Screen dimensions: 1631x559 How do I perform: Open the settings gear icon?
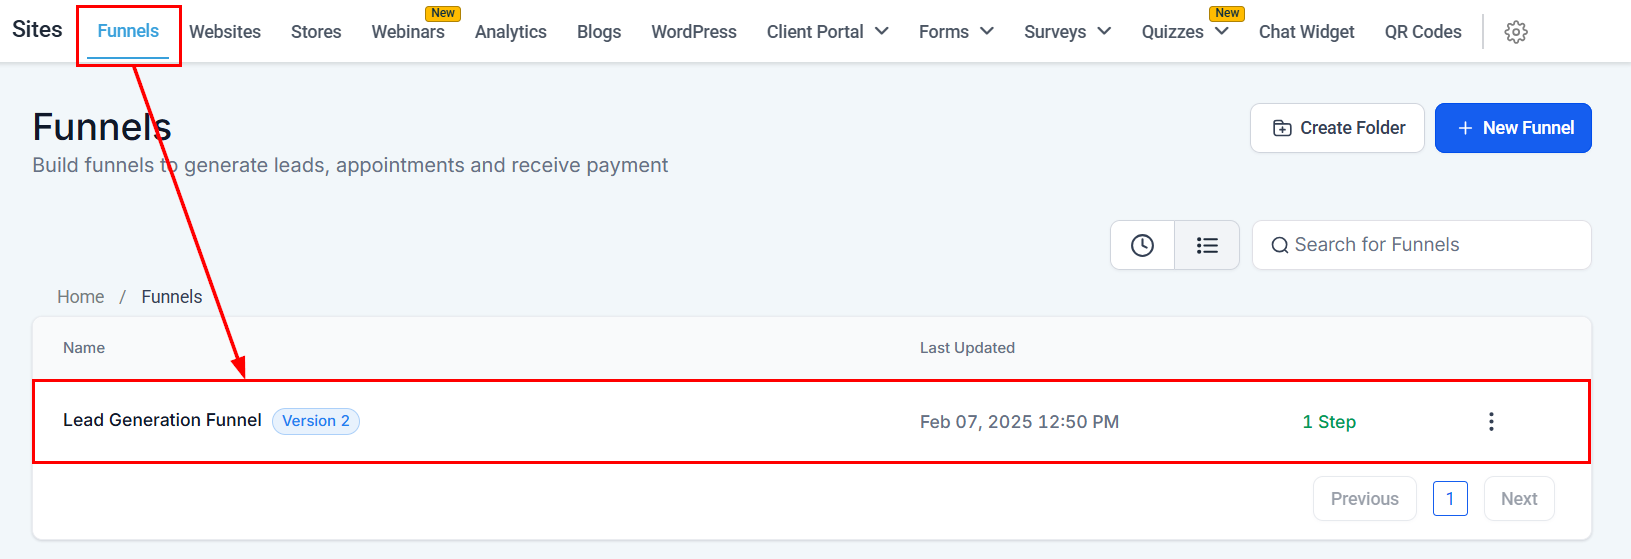tap(1516, 32)
